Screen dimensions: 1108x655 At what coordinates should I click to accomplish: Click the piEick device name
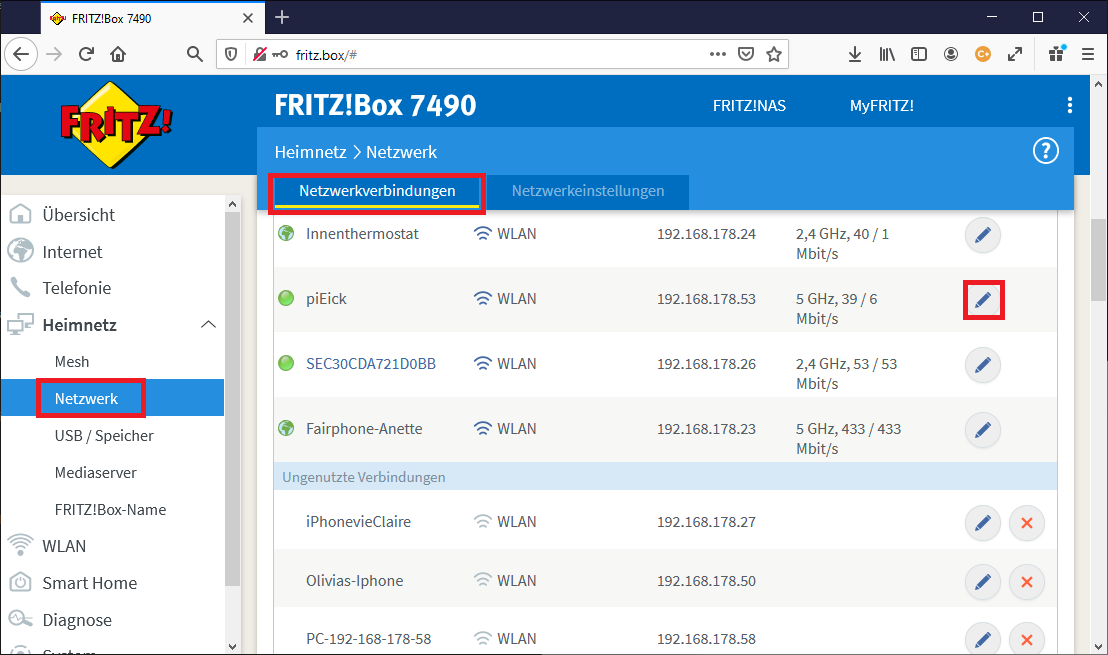point(326,299)
